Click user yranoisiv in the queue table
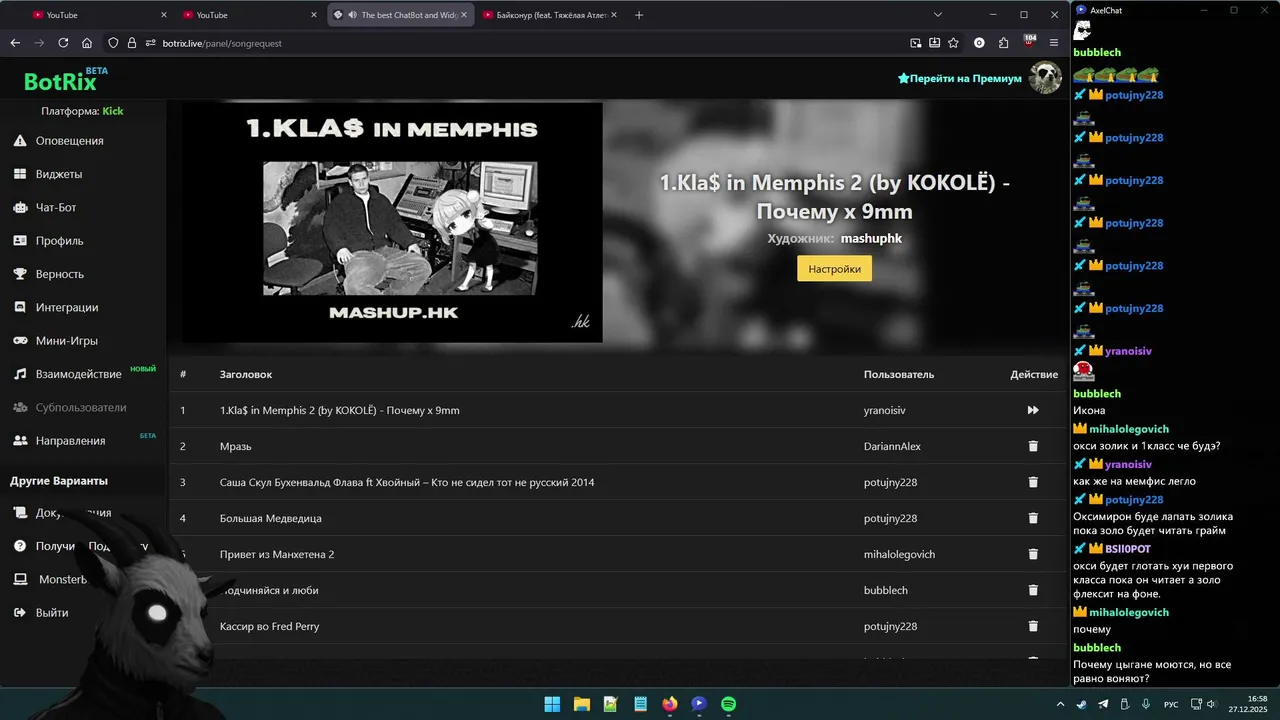This screenshot has height=720, width=1280. click(x=885, y=410)
